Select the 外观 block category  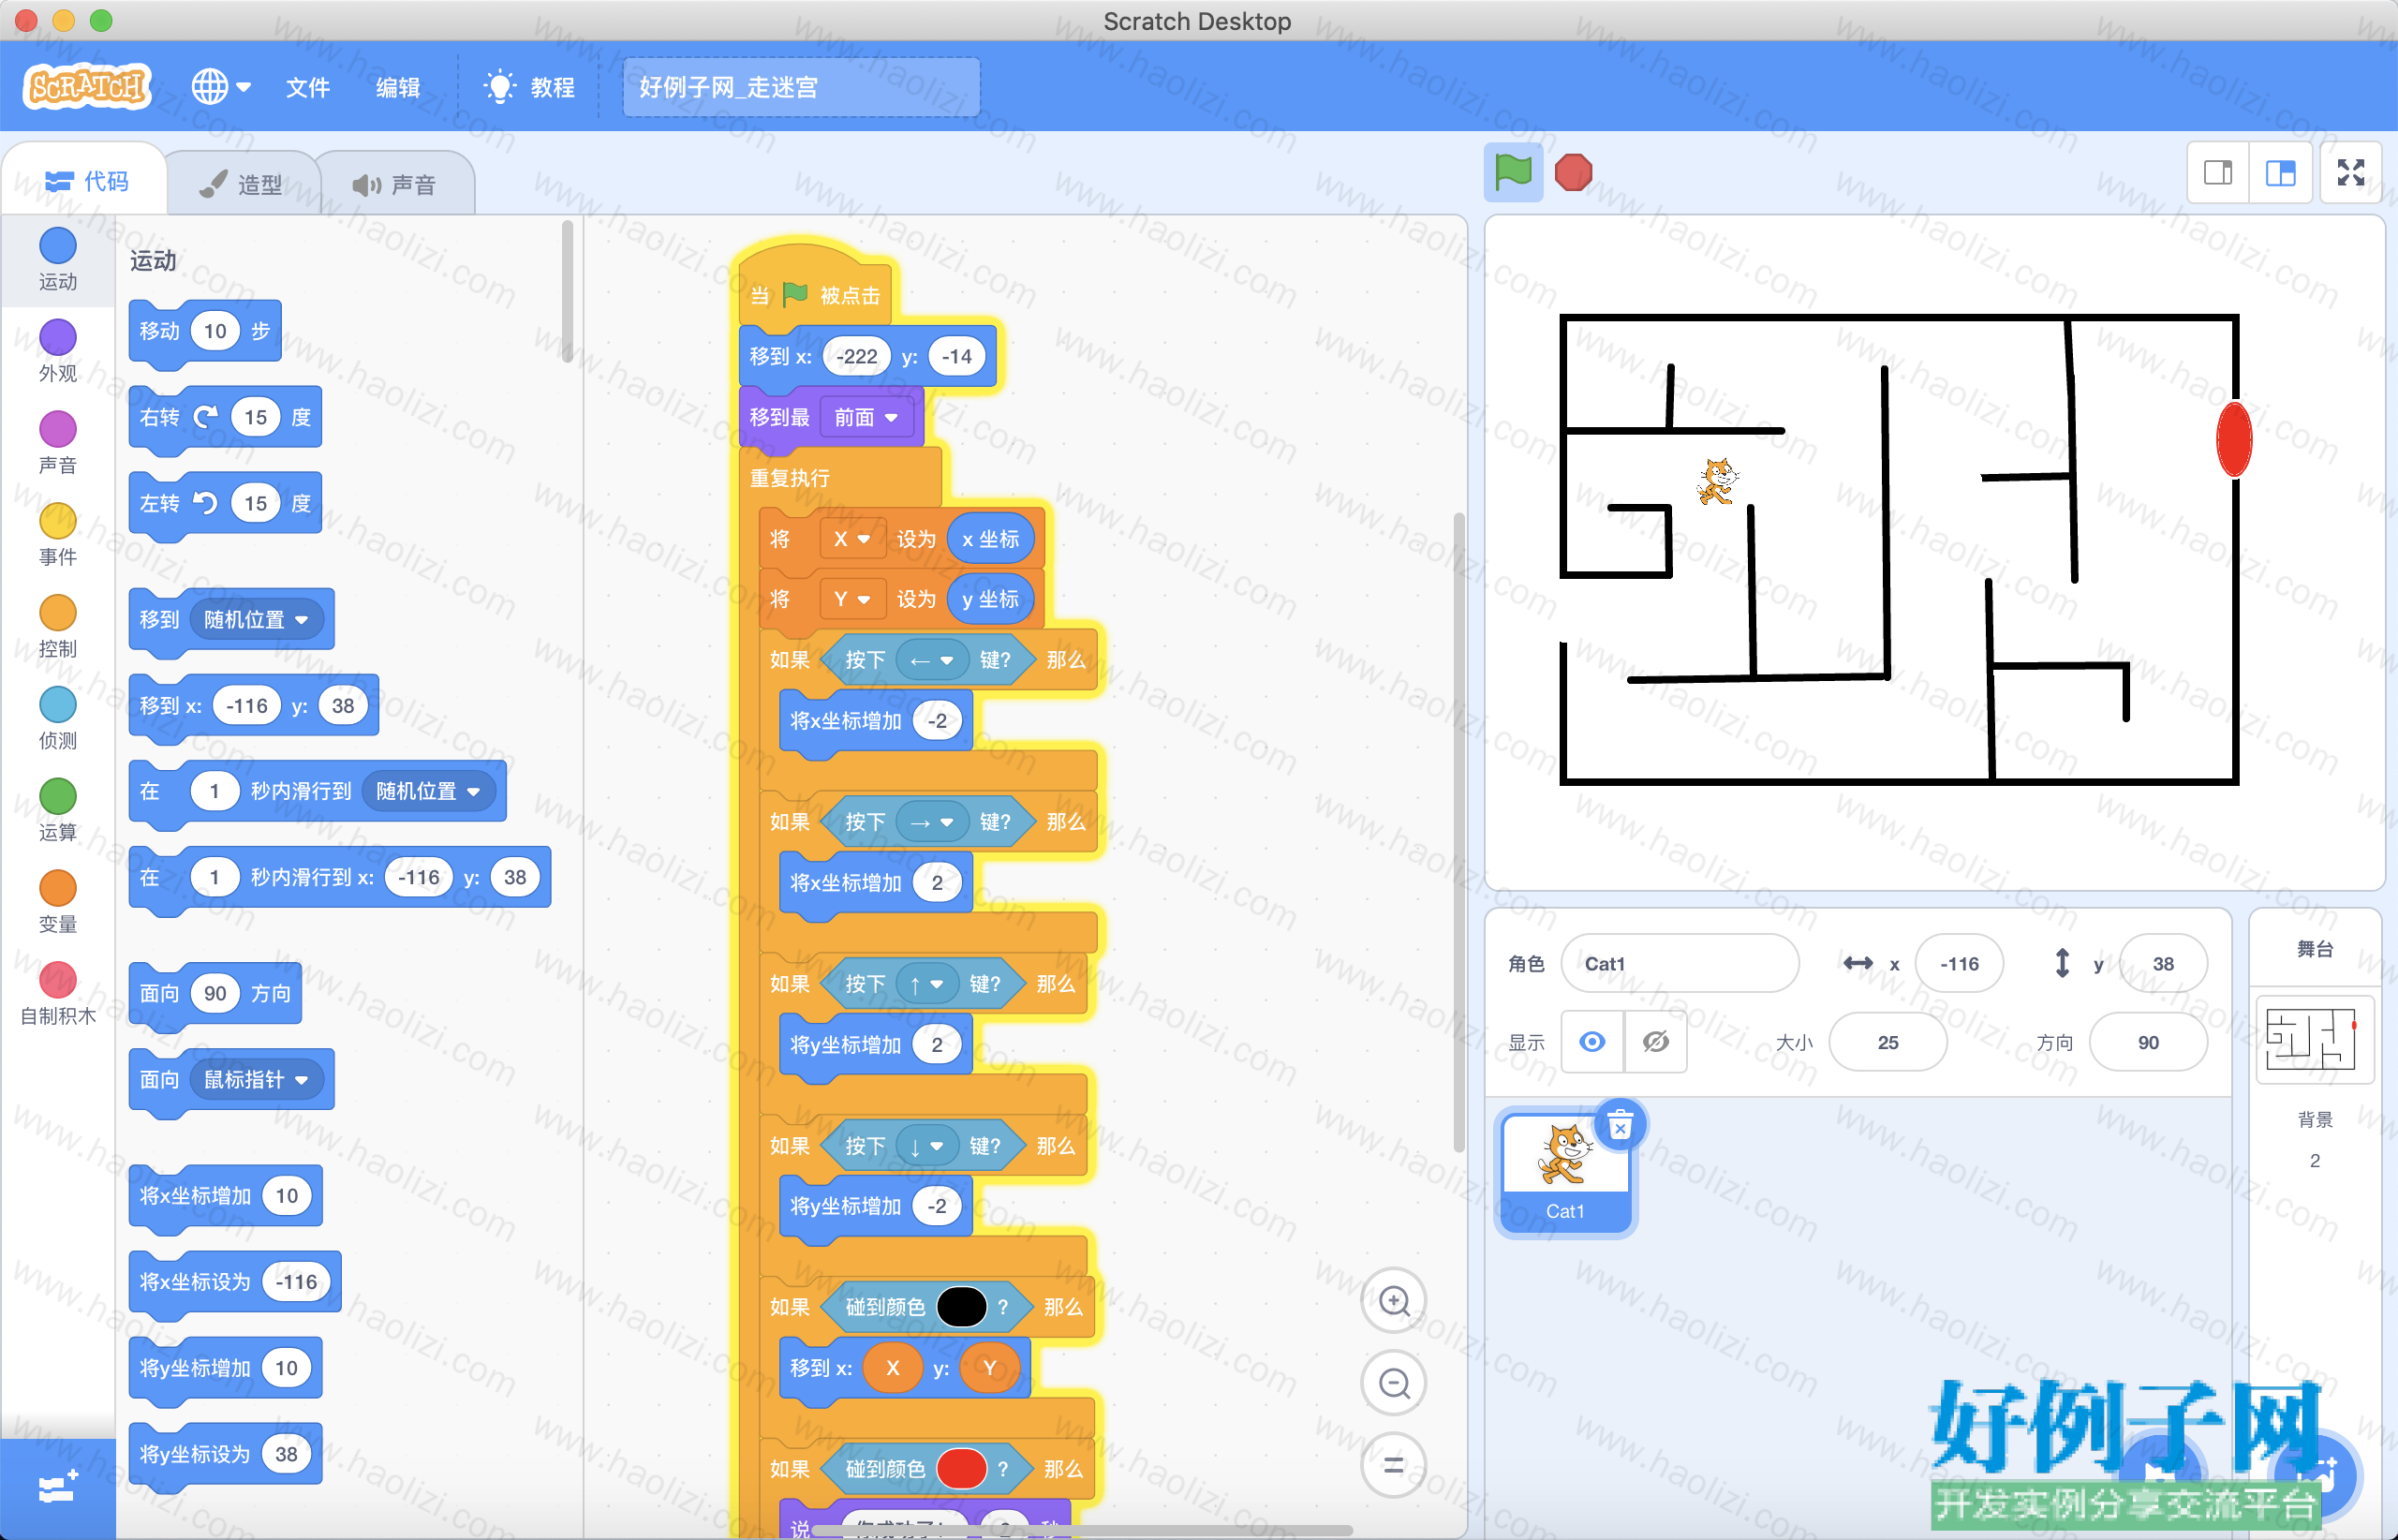coord(57,350)
